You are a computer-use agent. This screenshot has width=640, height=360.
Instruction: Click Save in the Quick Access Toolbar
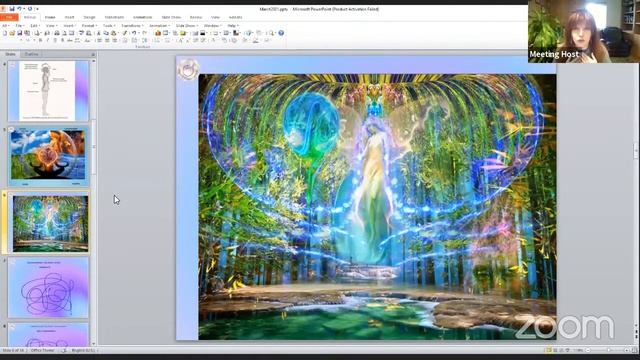pyautogui.click(x=12, y=9)
